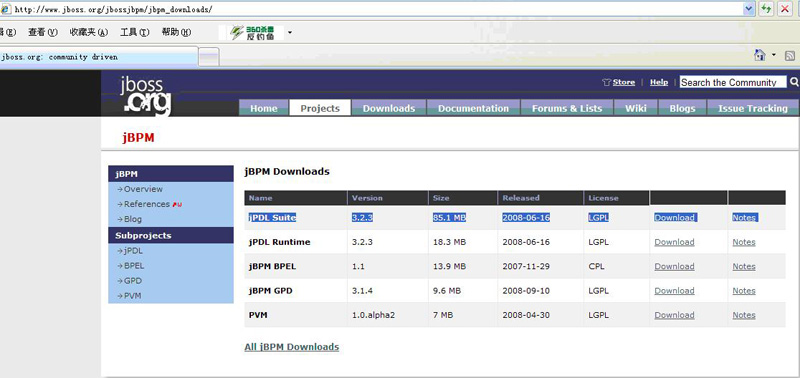Click the Store cart icon
The width and height of the screenshot is (800, 378).
606,82
